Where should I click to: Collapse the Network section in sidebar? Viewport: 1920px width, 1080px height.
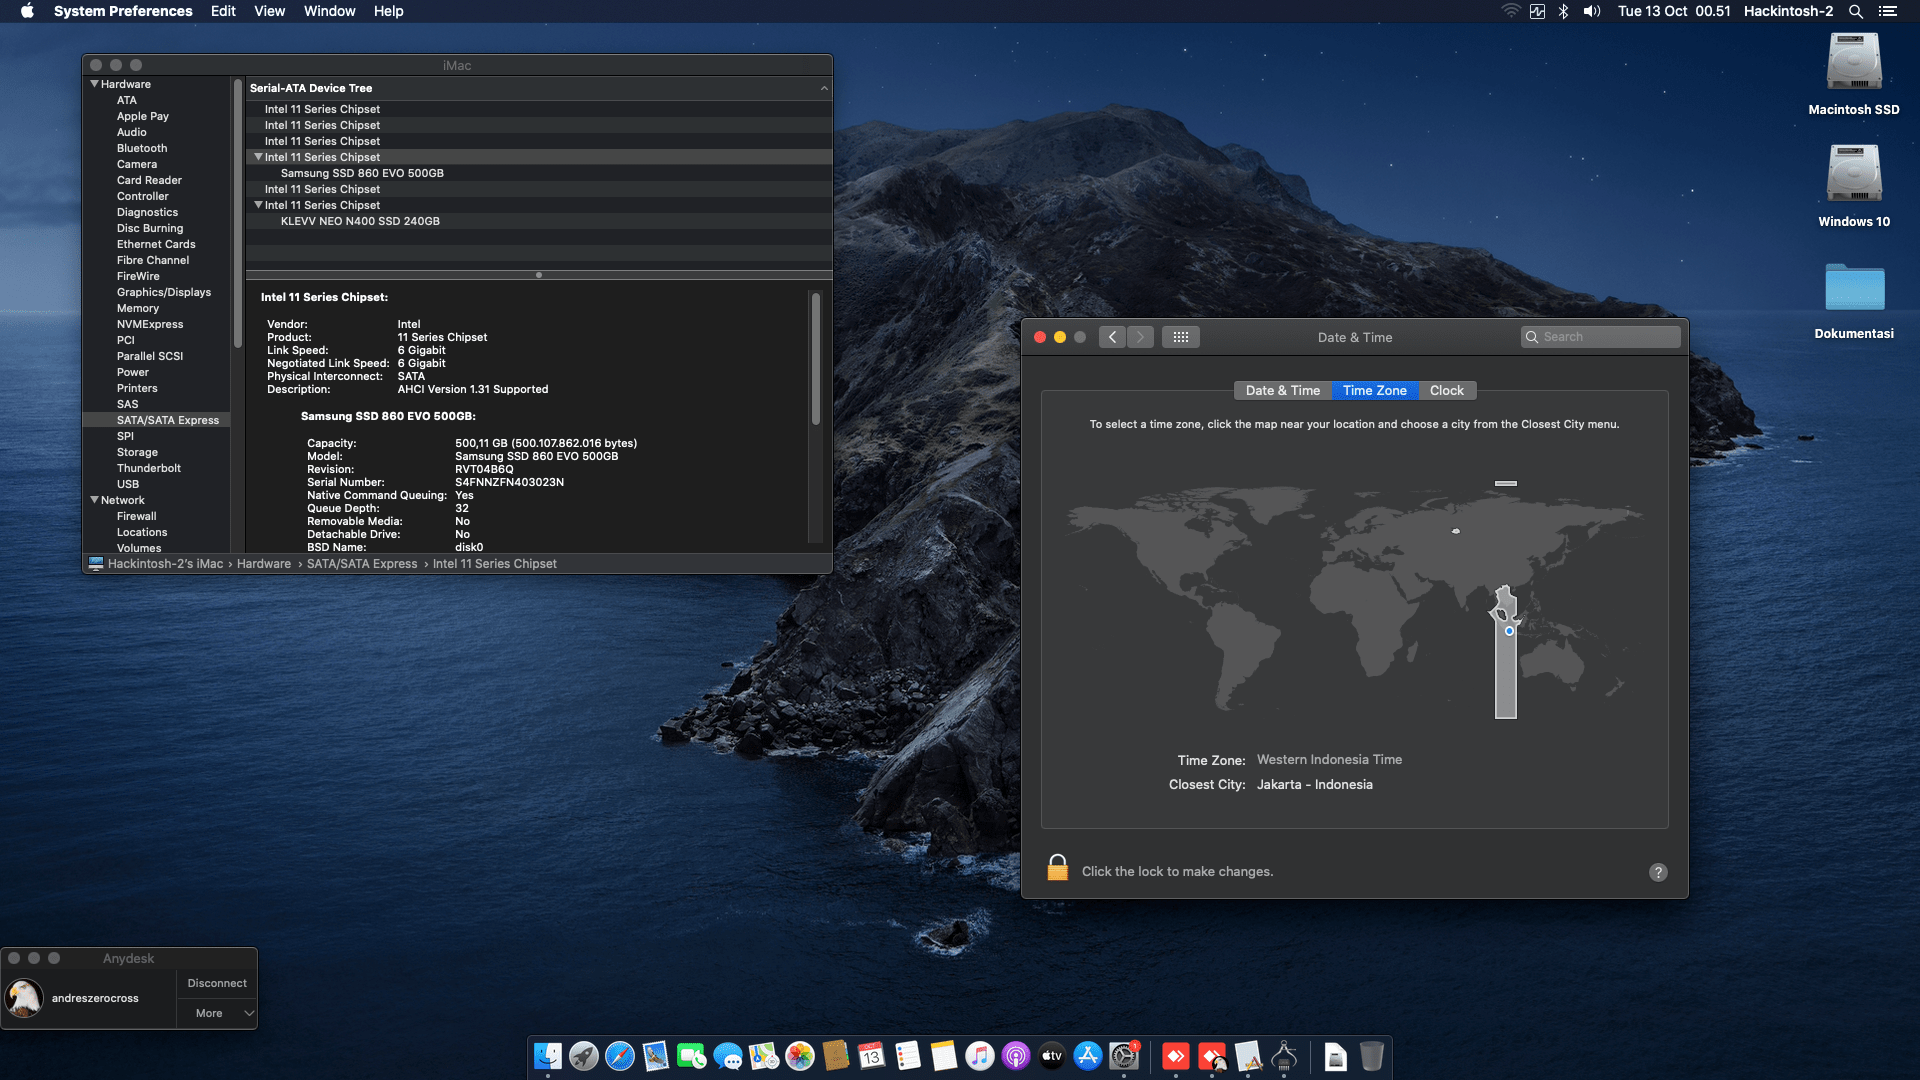[95, 500]
